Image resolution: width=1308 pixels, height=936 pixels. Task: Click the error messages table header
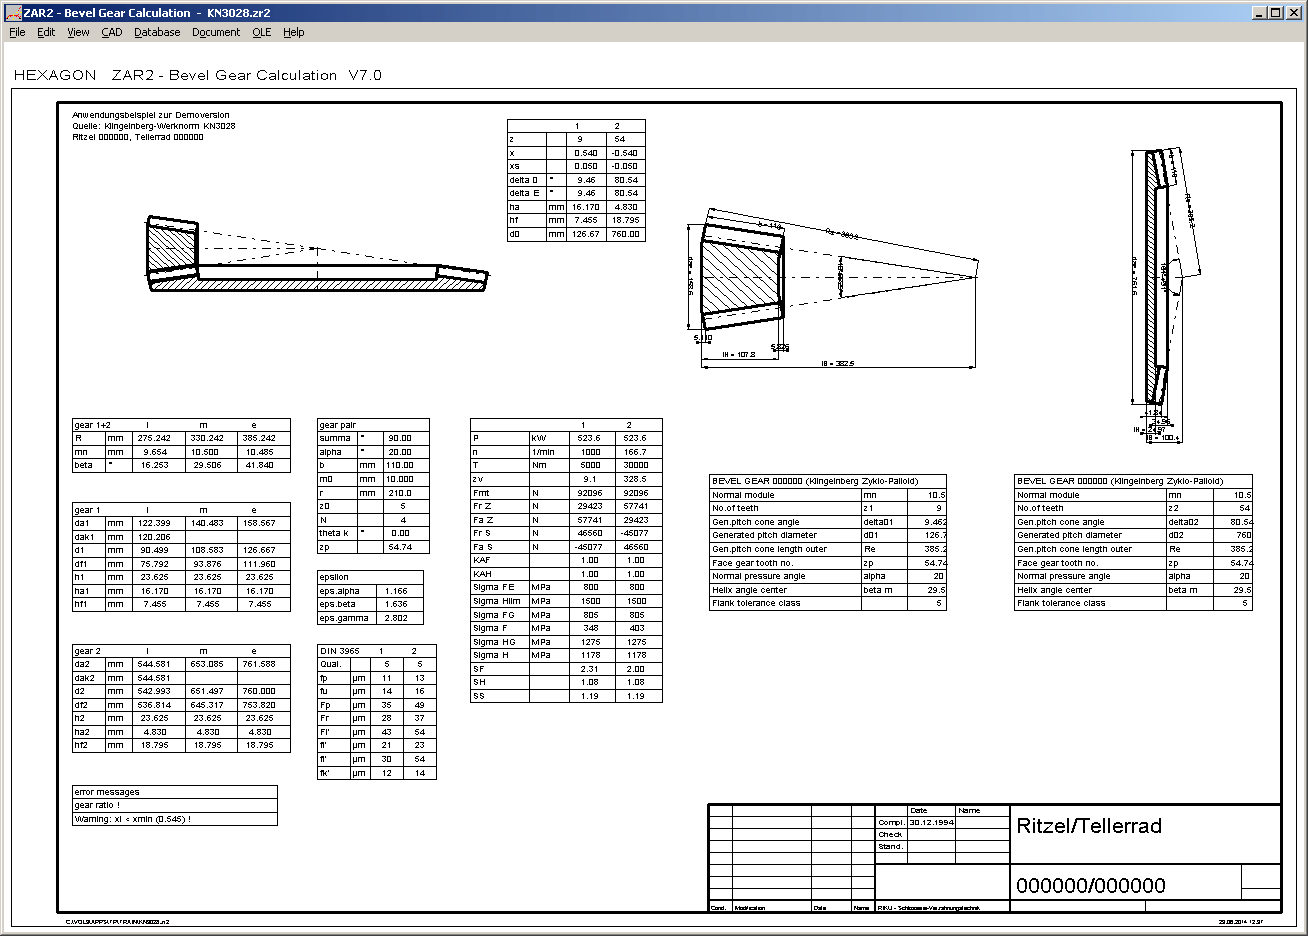106,792
